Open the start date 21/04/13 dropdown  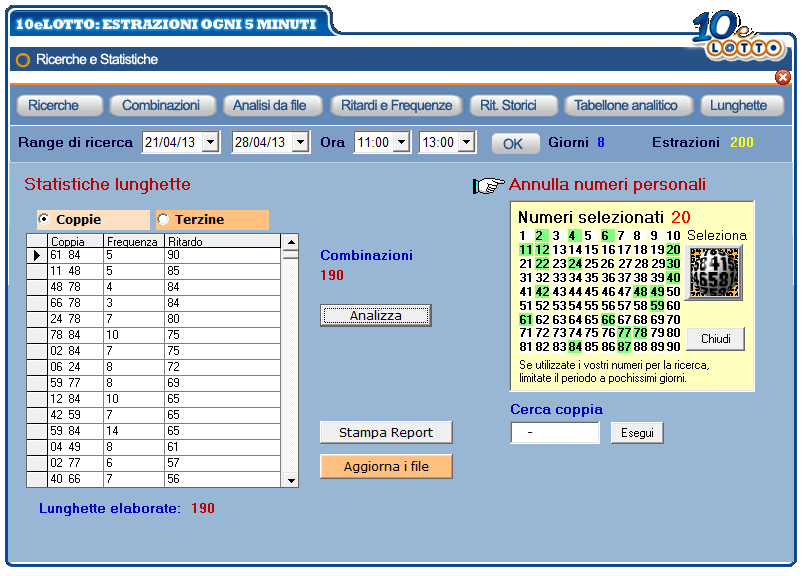point(210,142)
